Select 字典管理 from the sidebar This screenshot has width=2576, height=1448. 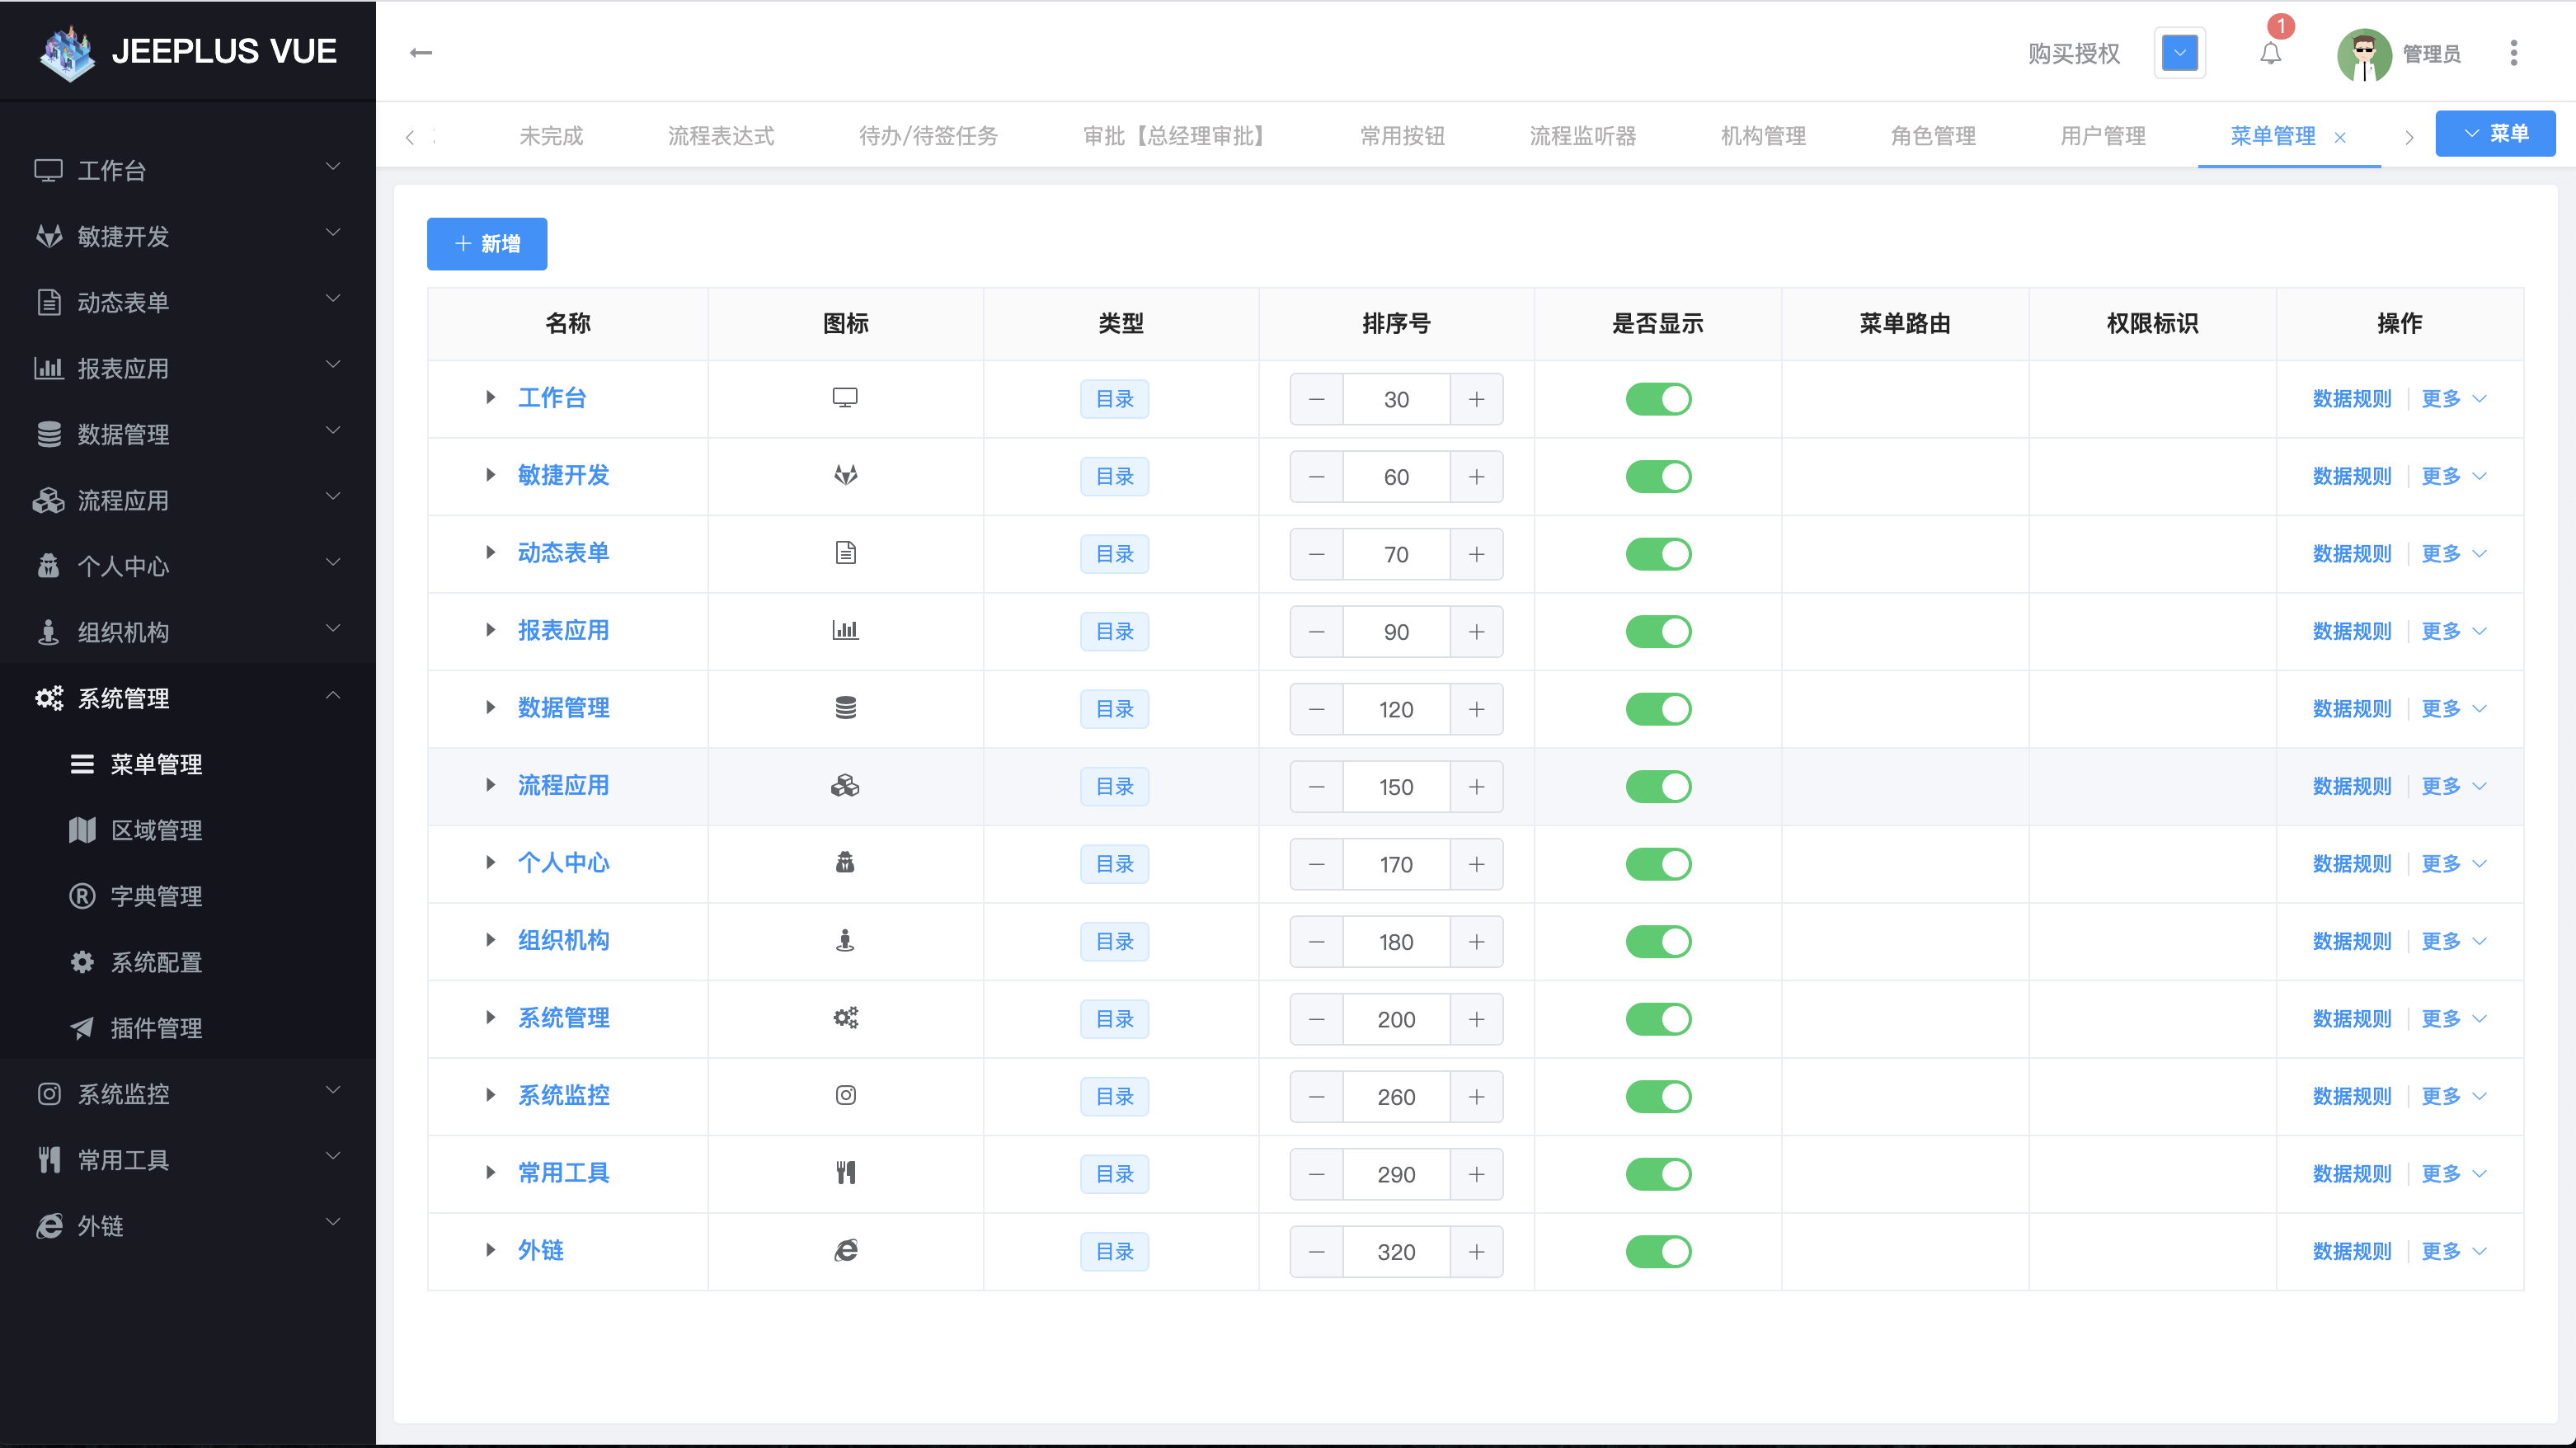158,896
